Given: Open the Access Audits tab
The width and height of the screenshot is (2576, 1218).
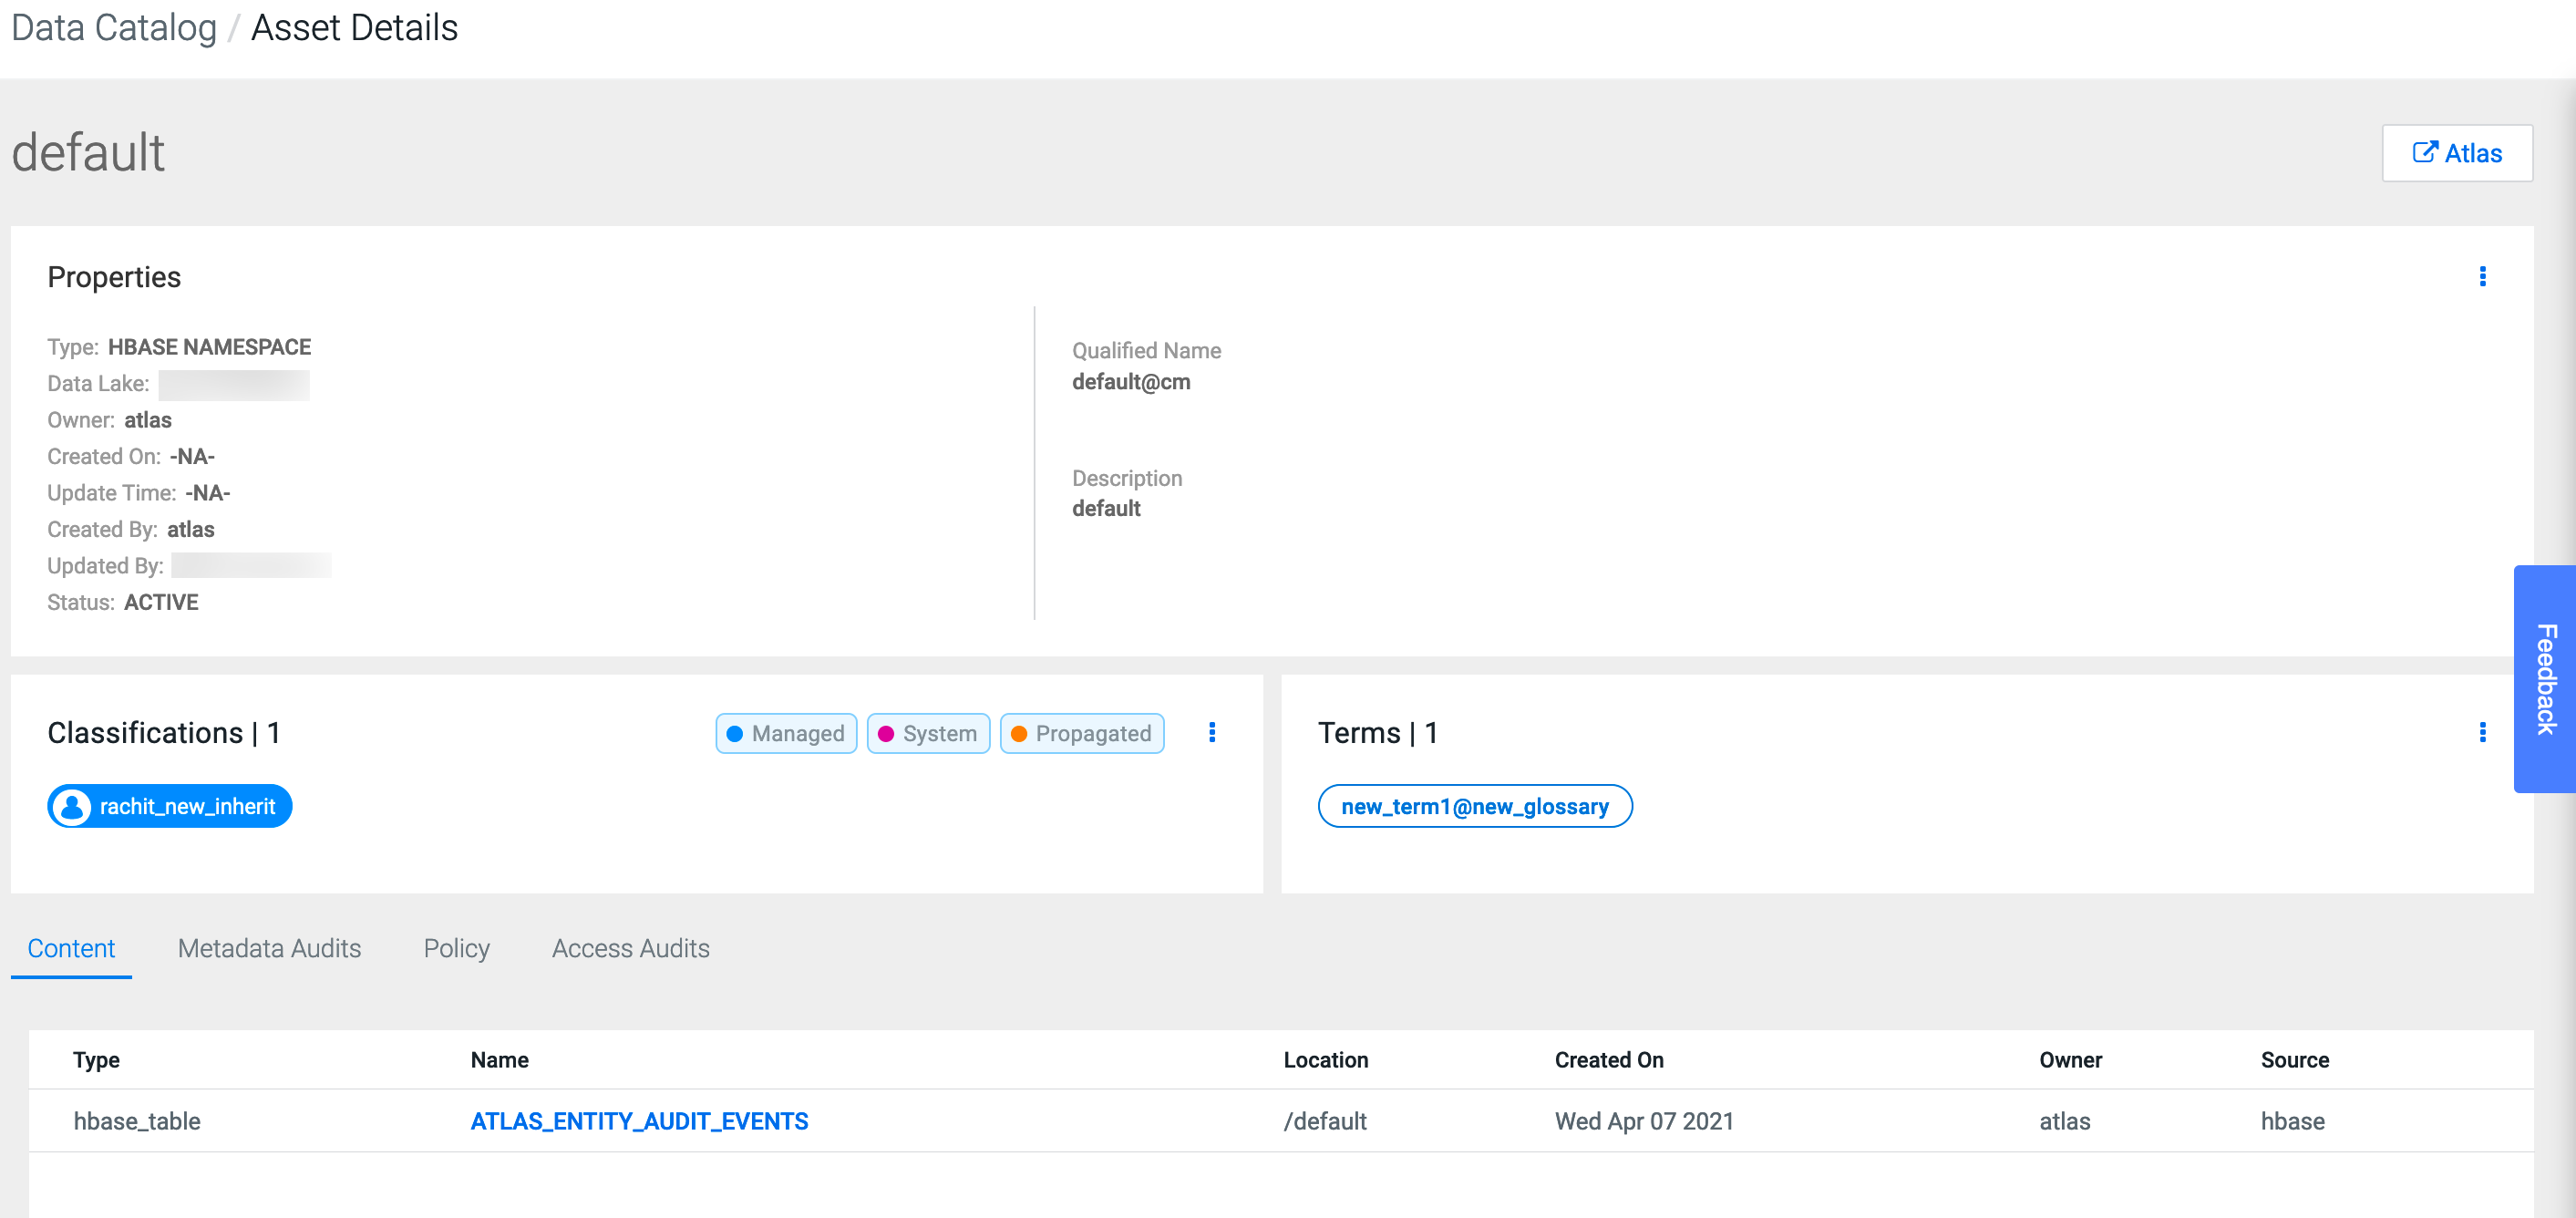Looking at the screenshot, I should [x=630, y=947].
